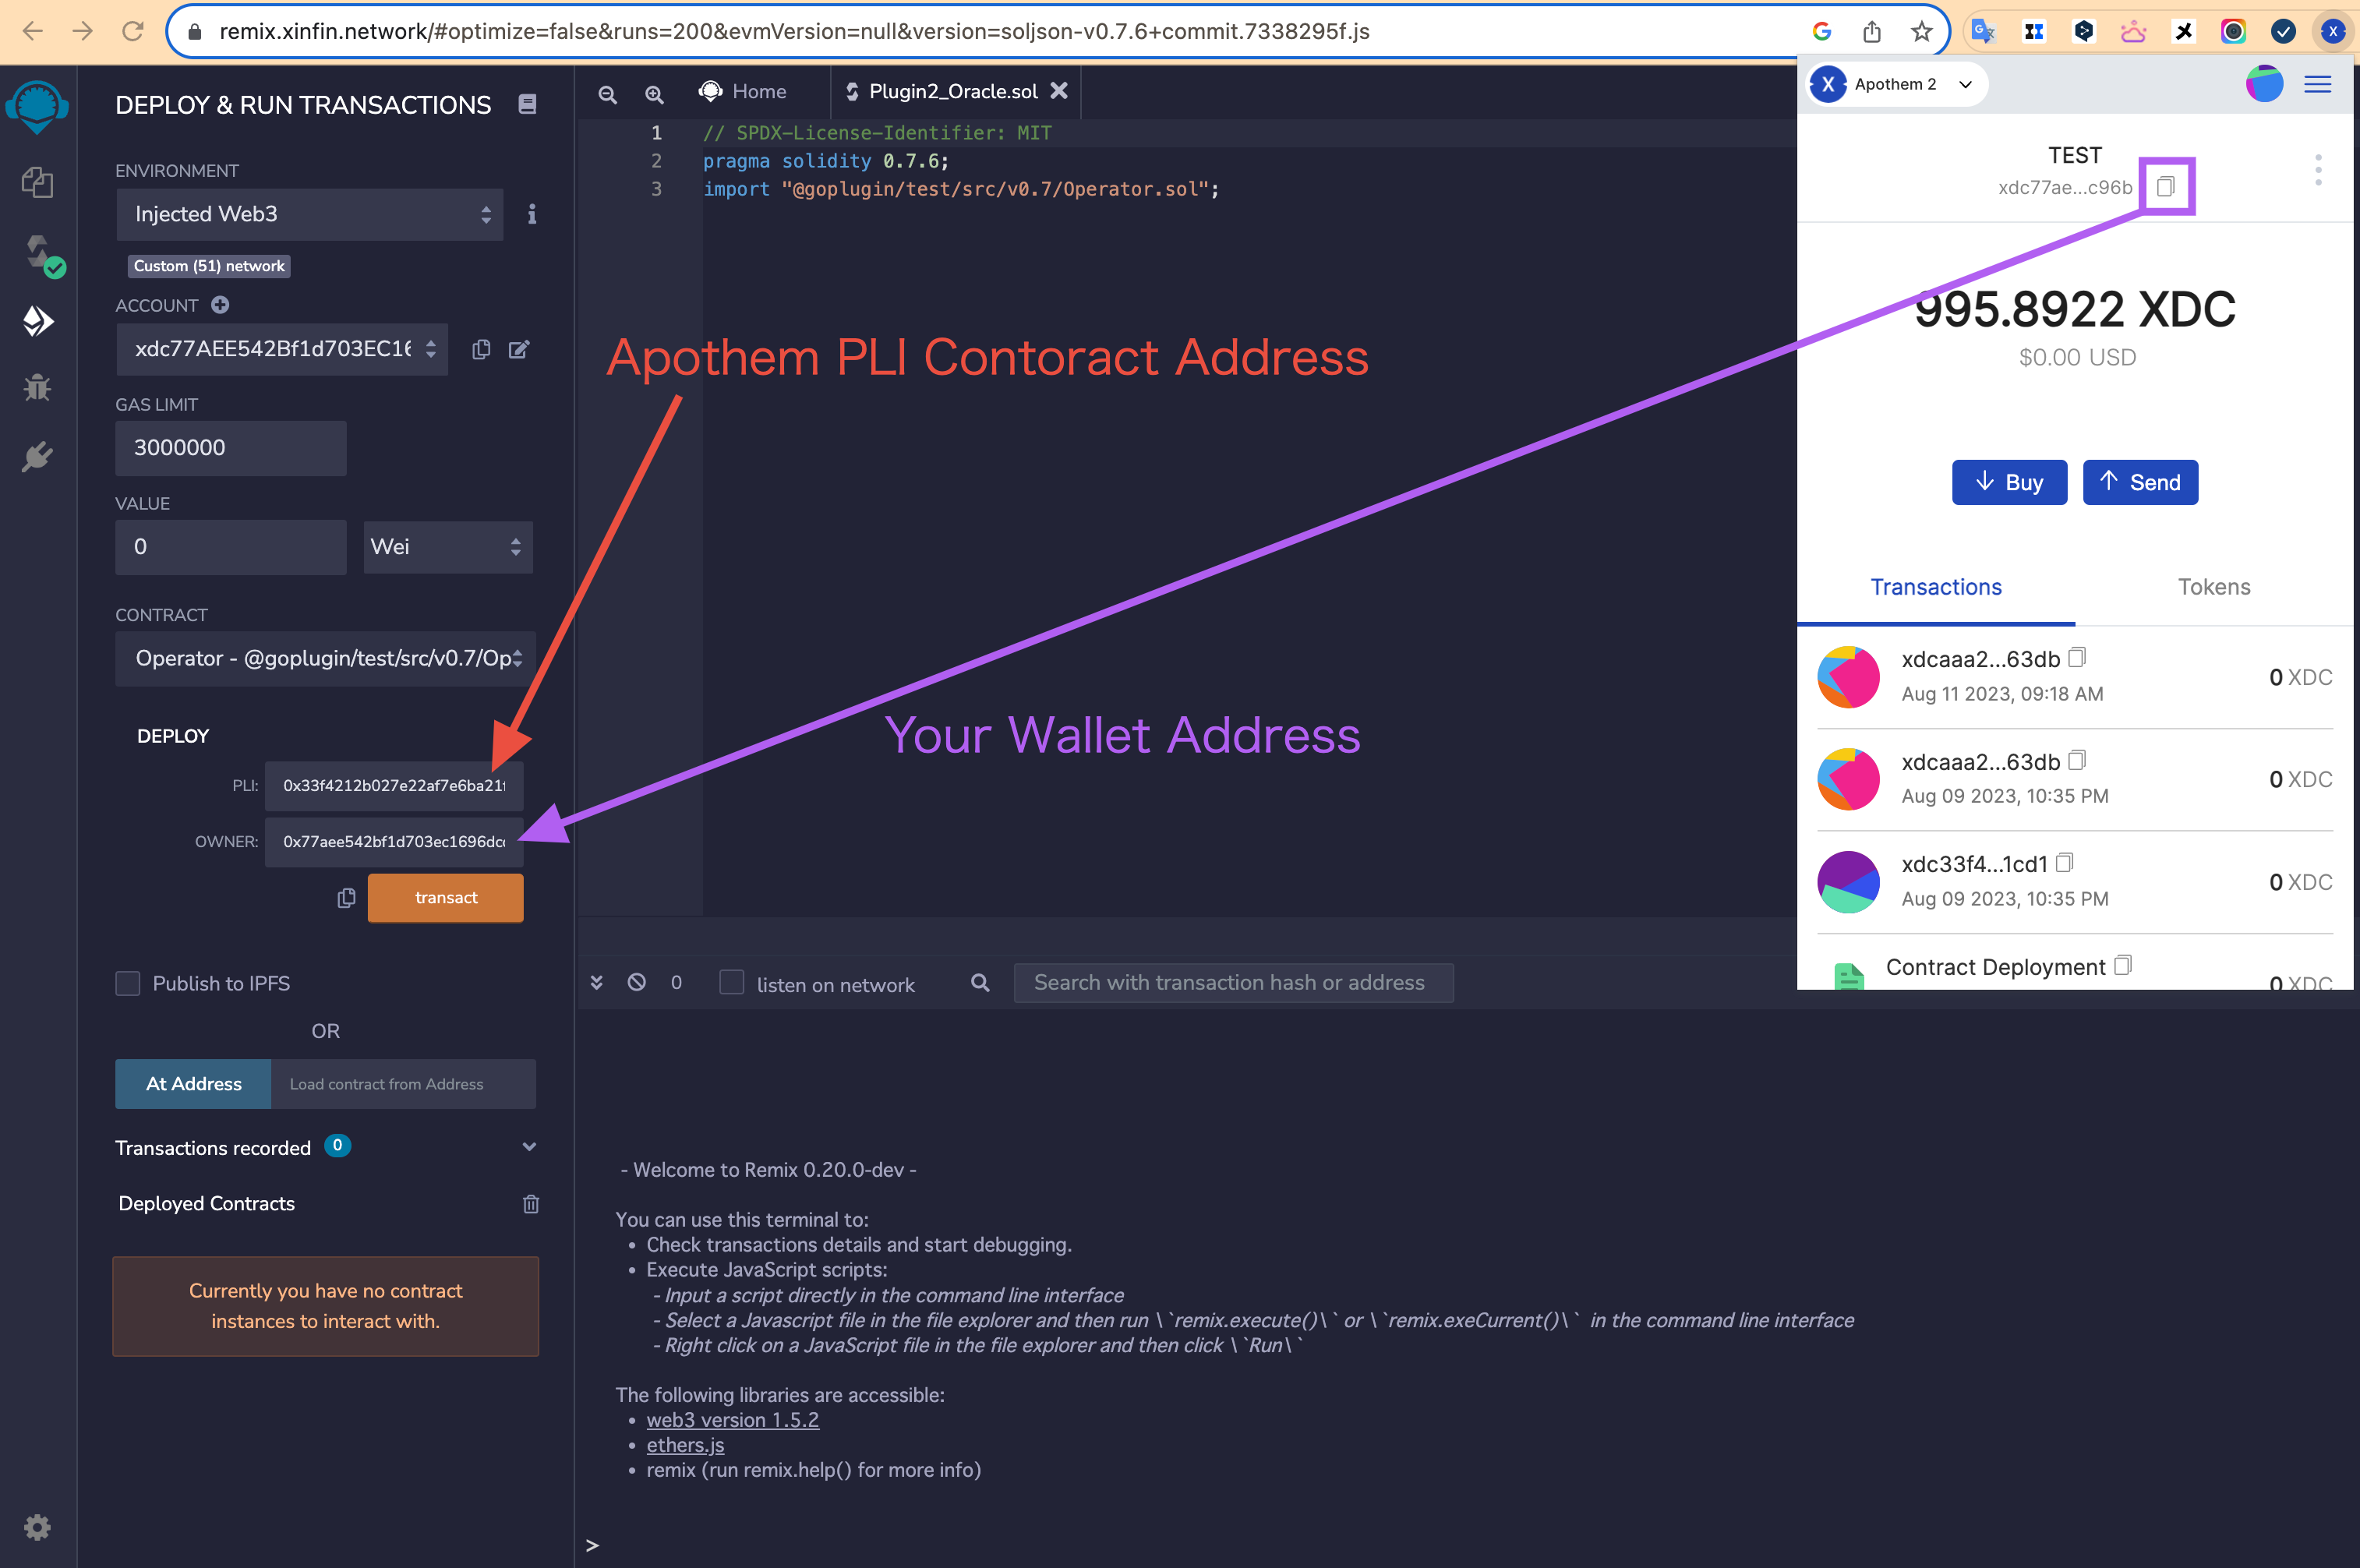Open the Wei unit dropdown
Screen dimensions: 2360x1568
(x=447, y=547)
